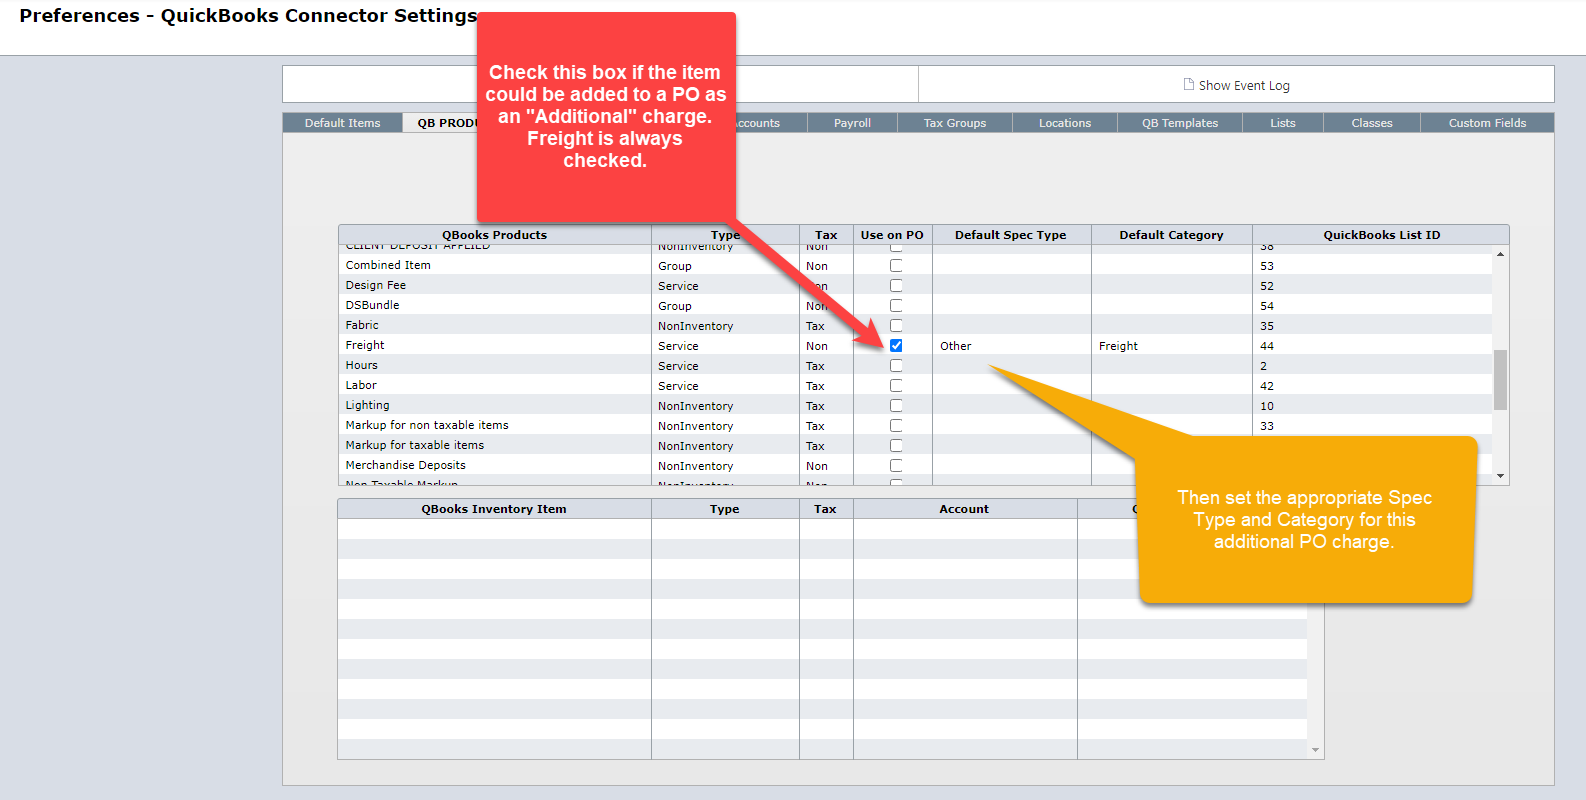Check Use on PO for Combined Item
The image size is (1586, 800).
[896, 265]
